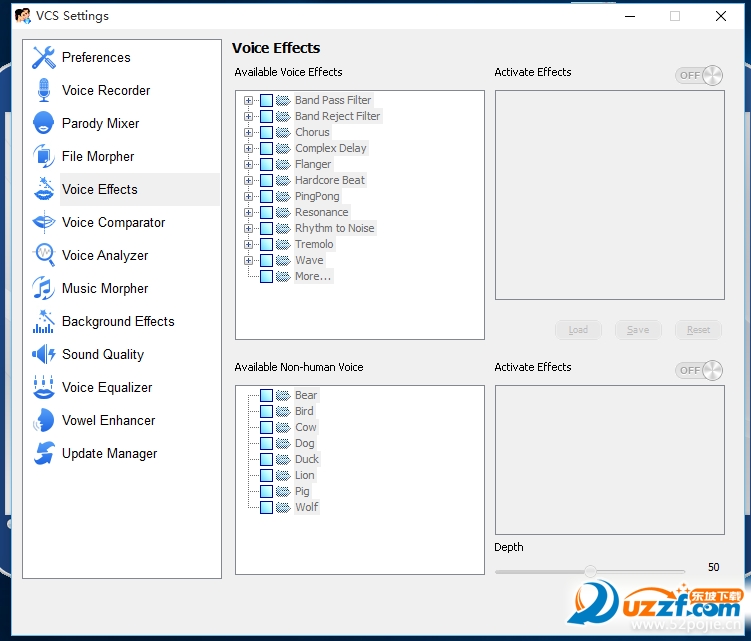The width and height of the screenshot is (751, 641).
Task: Expand the Complex Delay node
Action: pos(248,149)
